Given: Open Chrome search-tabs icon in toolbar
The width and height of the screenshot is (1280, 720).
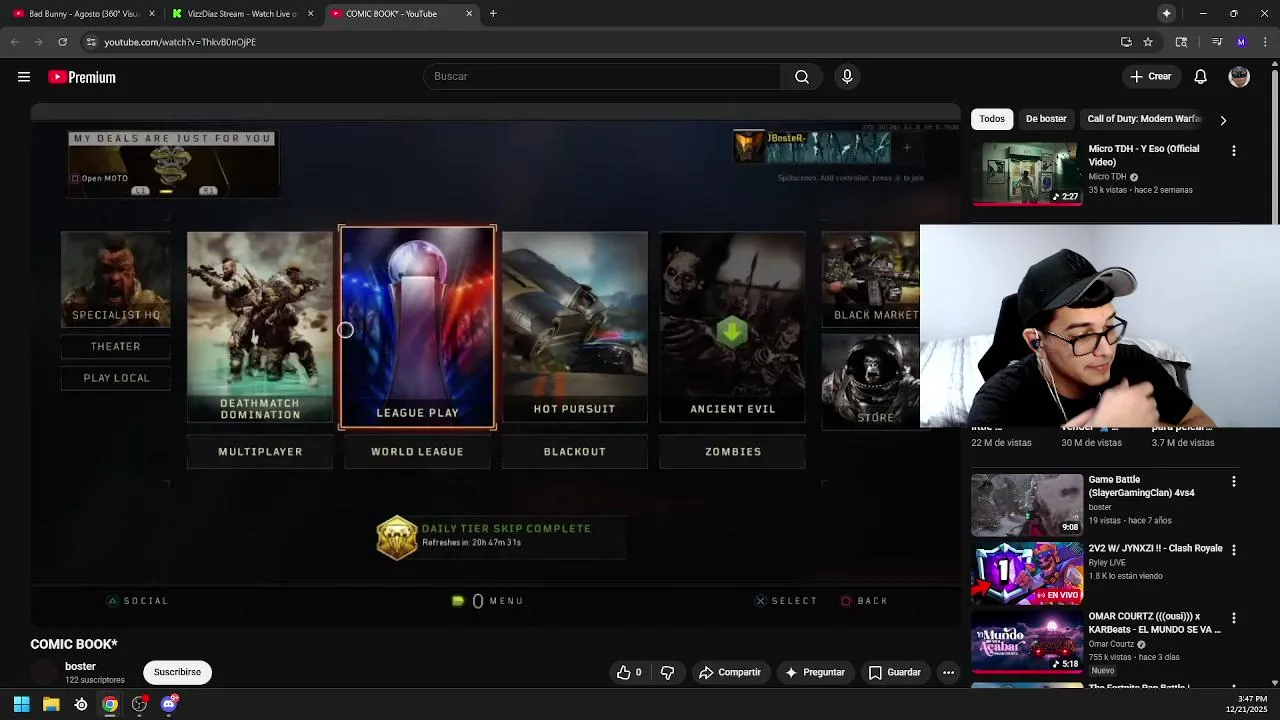Looking at the screenshot, I should pos(1181,42).
